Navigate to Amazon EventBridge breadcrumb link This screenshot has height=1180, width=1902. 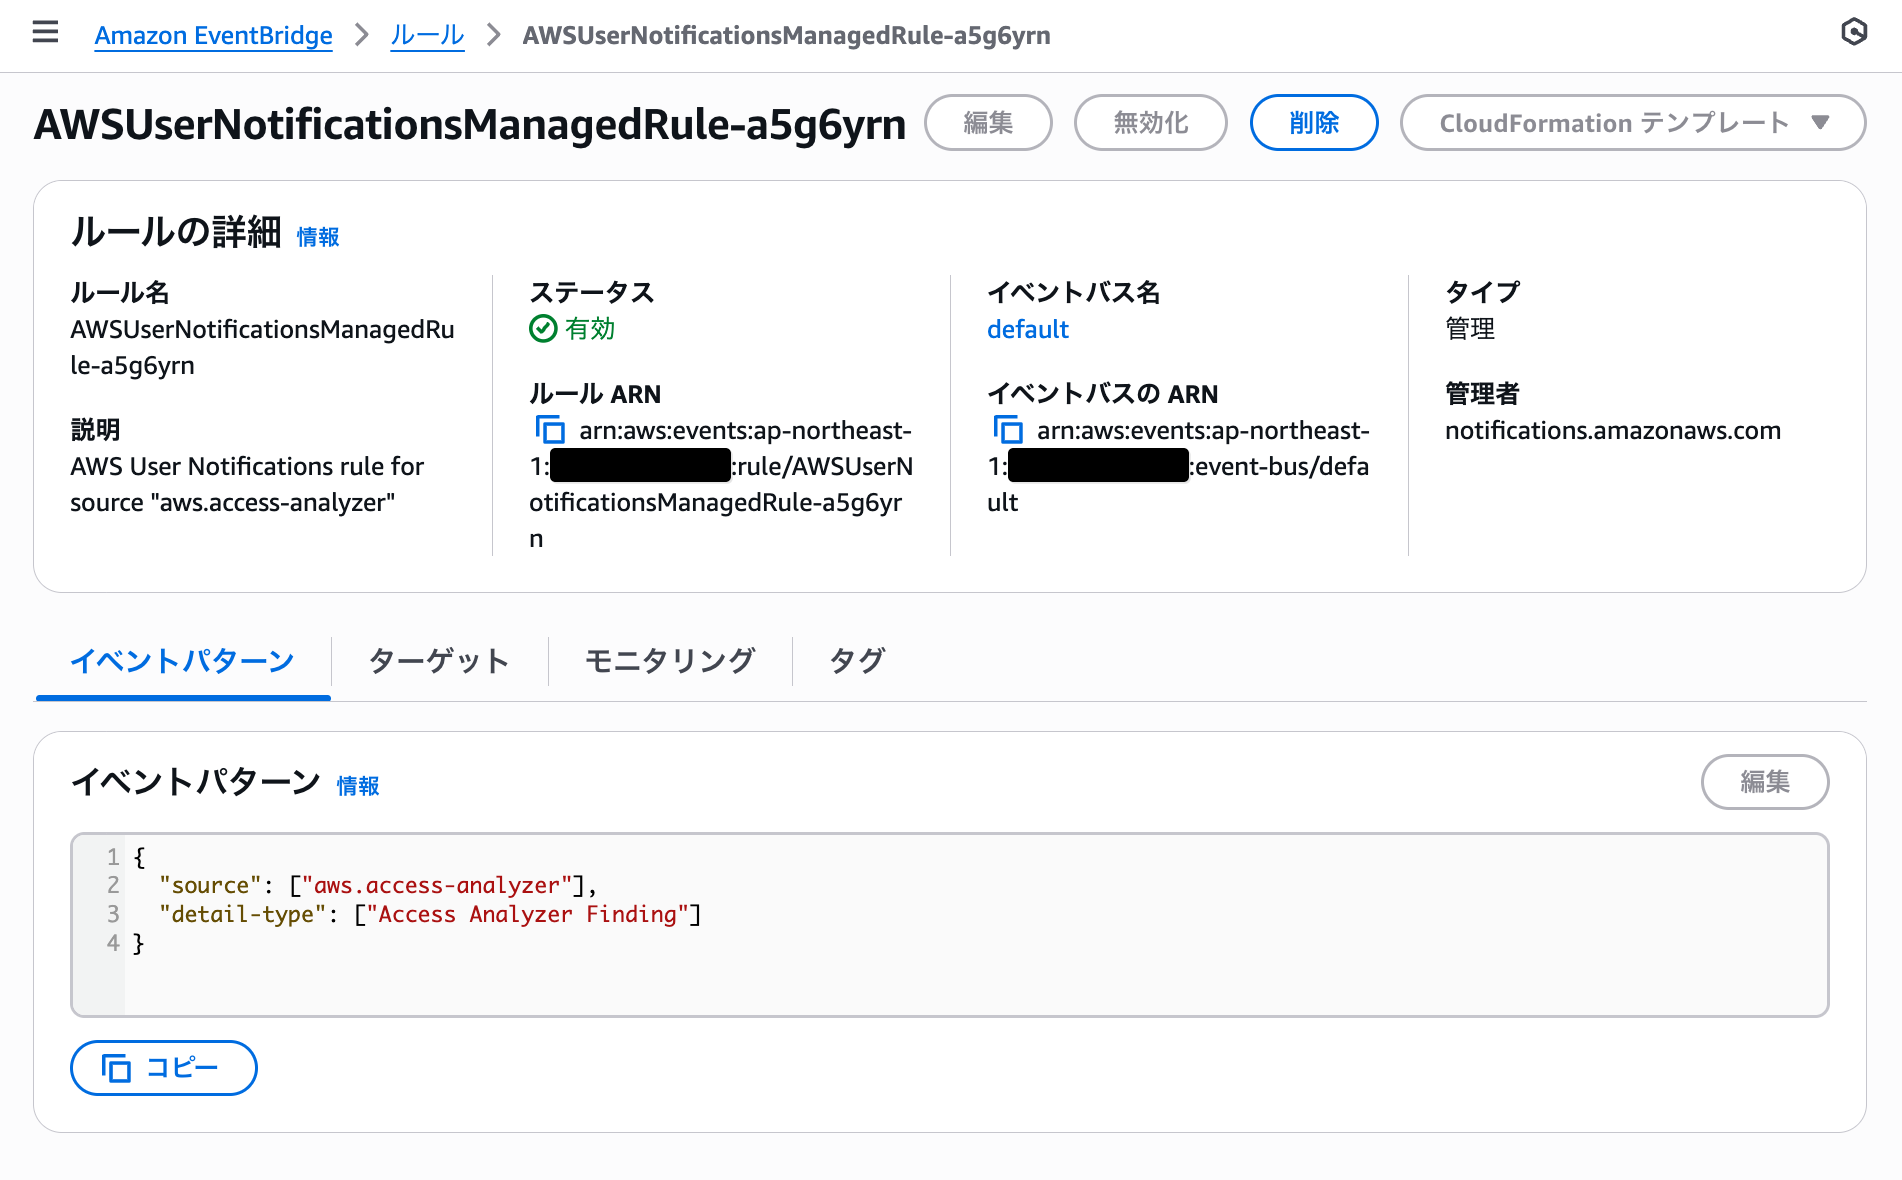(213, 35)
